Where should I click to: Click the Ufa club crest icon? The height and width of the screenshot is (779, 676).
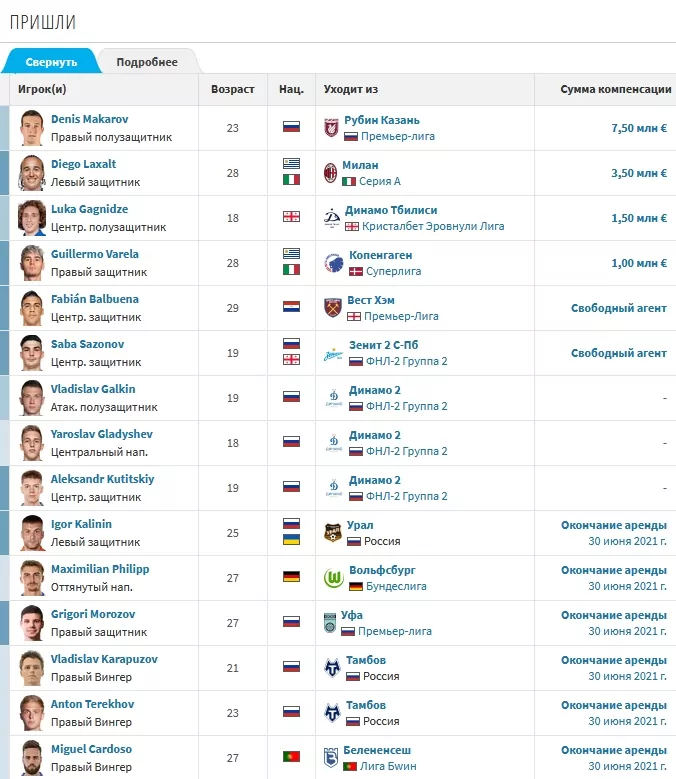click(x=332, y=623)
